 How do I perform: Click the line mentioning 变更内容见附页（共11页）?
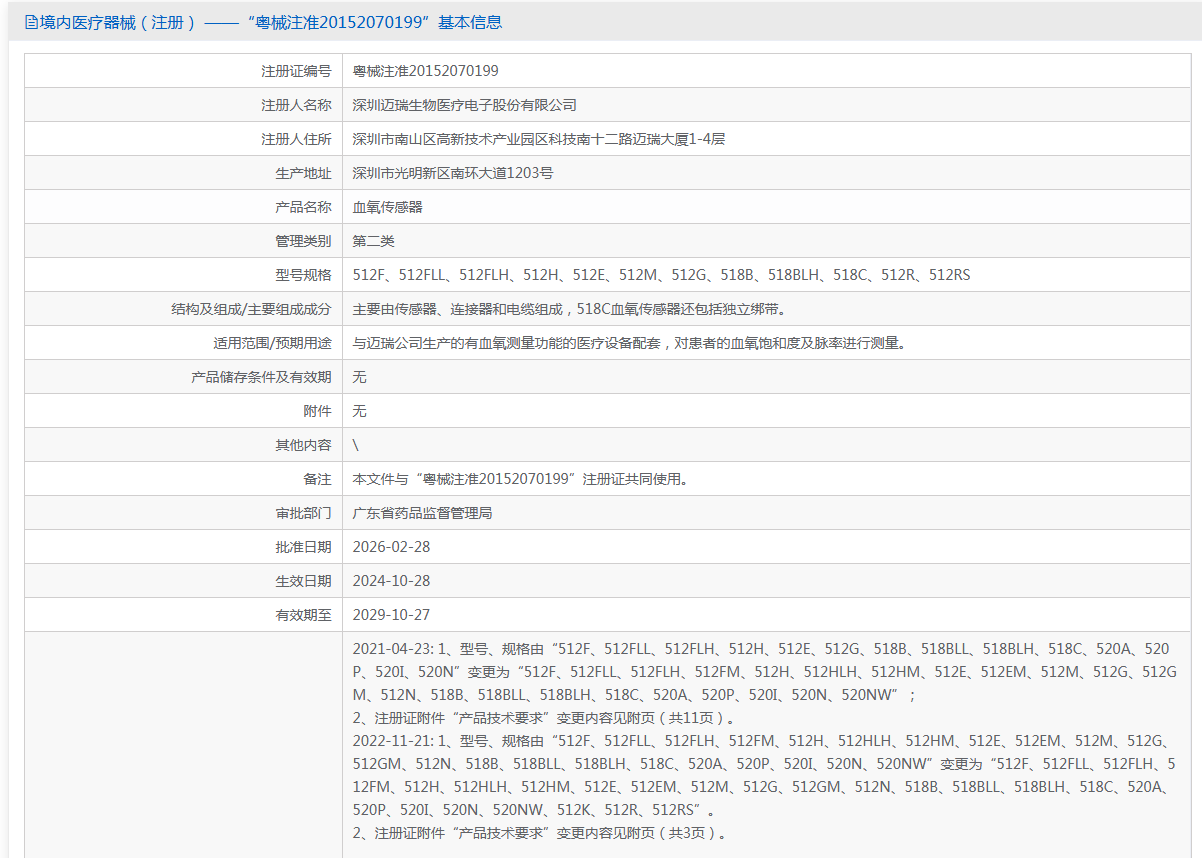(545, 718)
